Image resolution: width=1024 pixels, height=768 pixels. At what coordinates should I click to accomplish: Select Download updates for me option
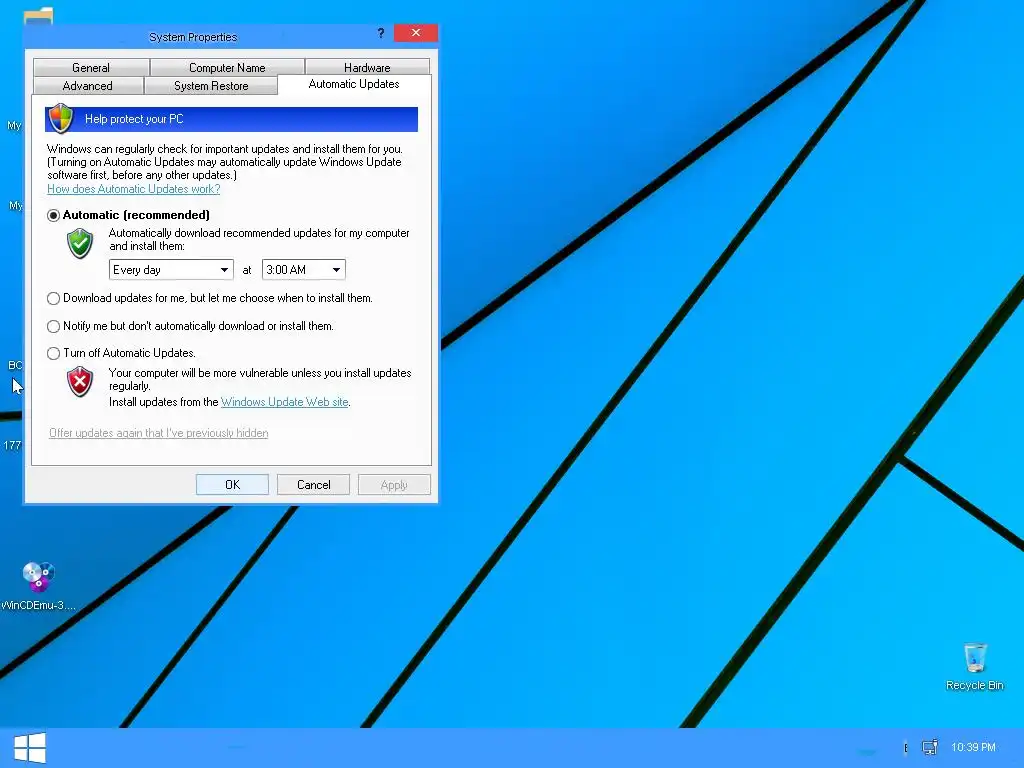54,298
